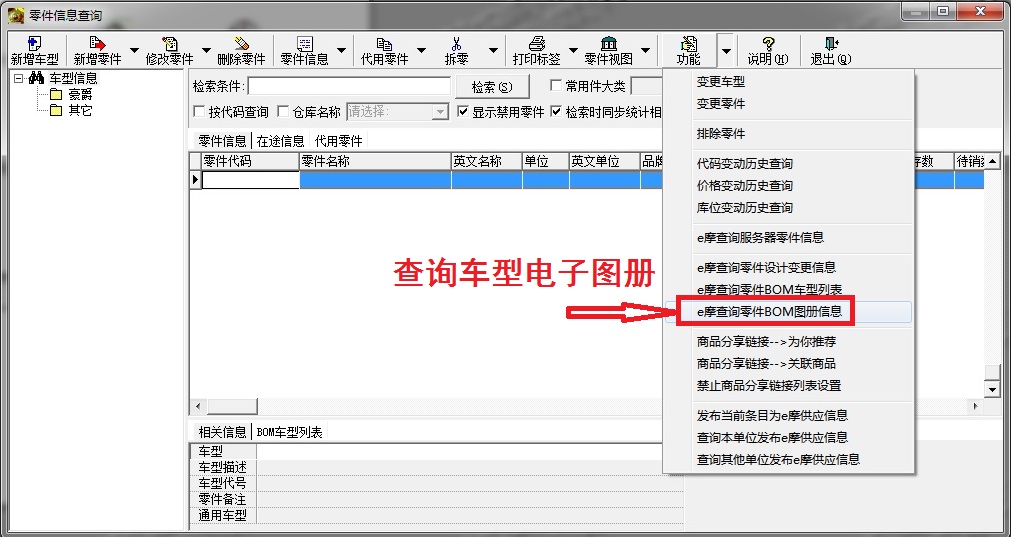Click horizontal scrollbar left arrow of grid
The width and height of the screenshot is (1011, 537).
[198, 407]
